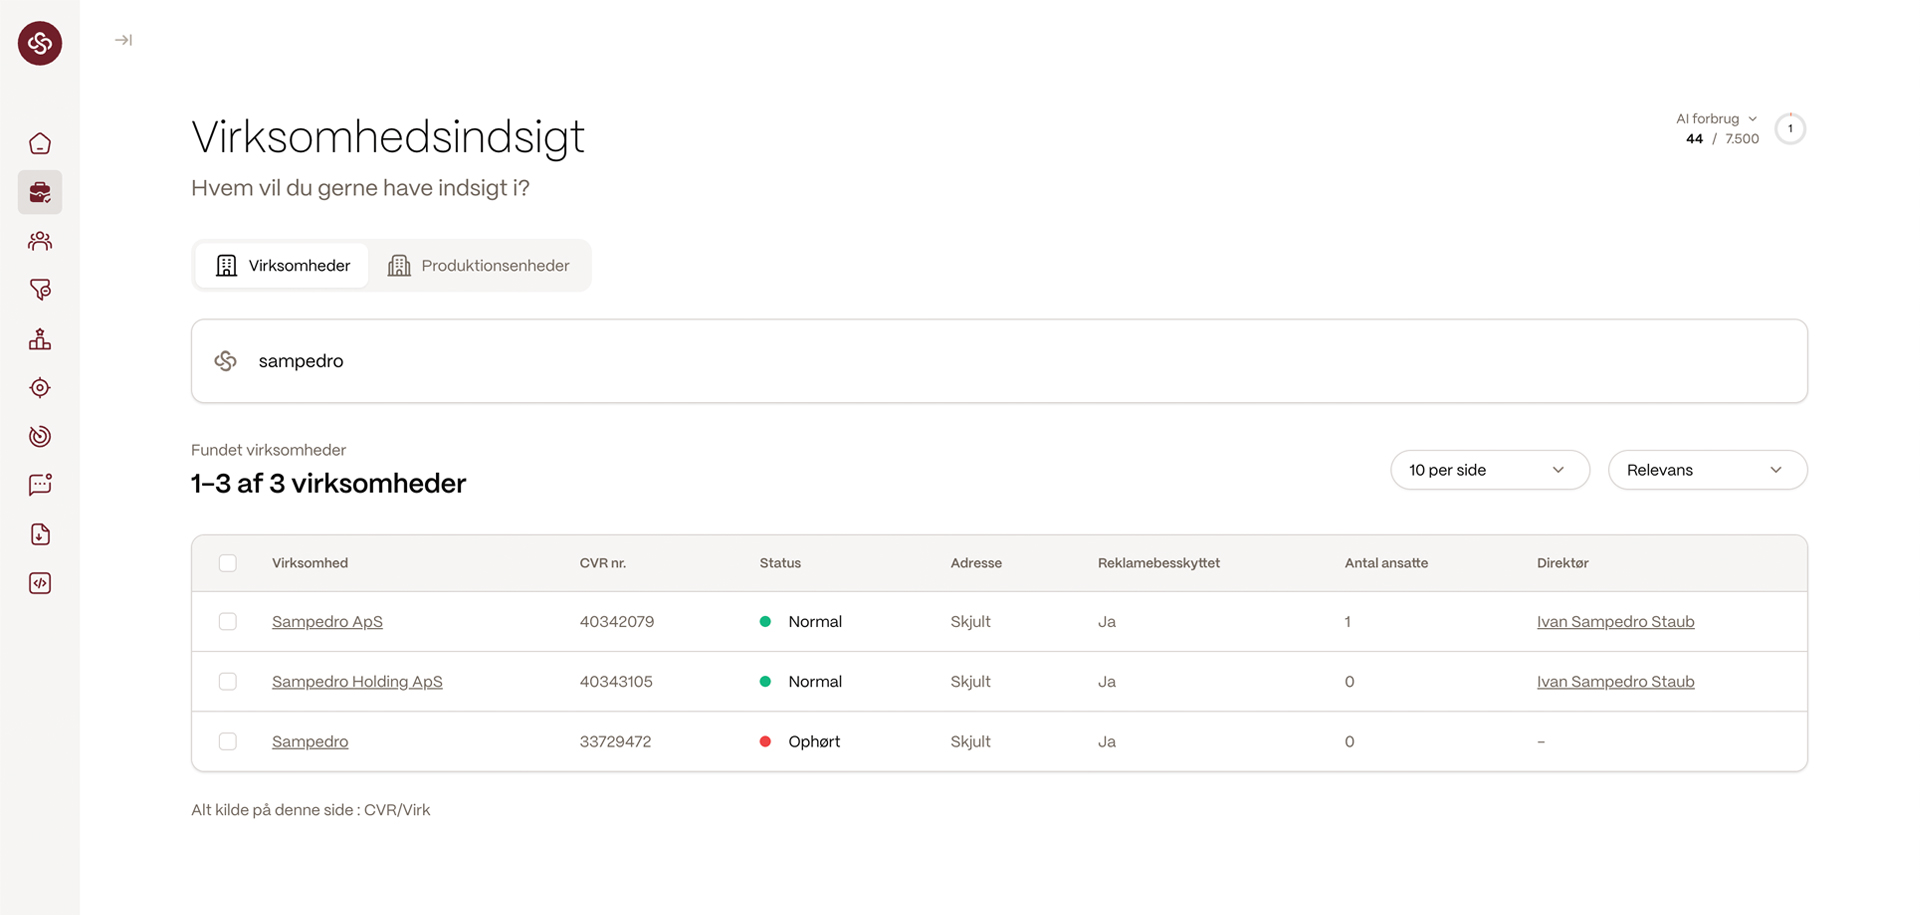Select the Virksomheder tab
This screenshot has height=915, width=1920.
tap(282, 266)
